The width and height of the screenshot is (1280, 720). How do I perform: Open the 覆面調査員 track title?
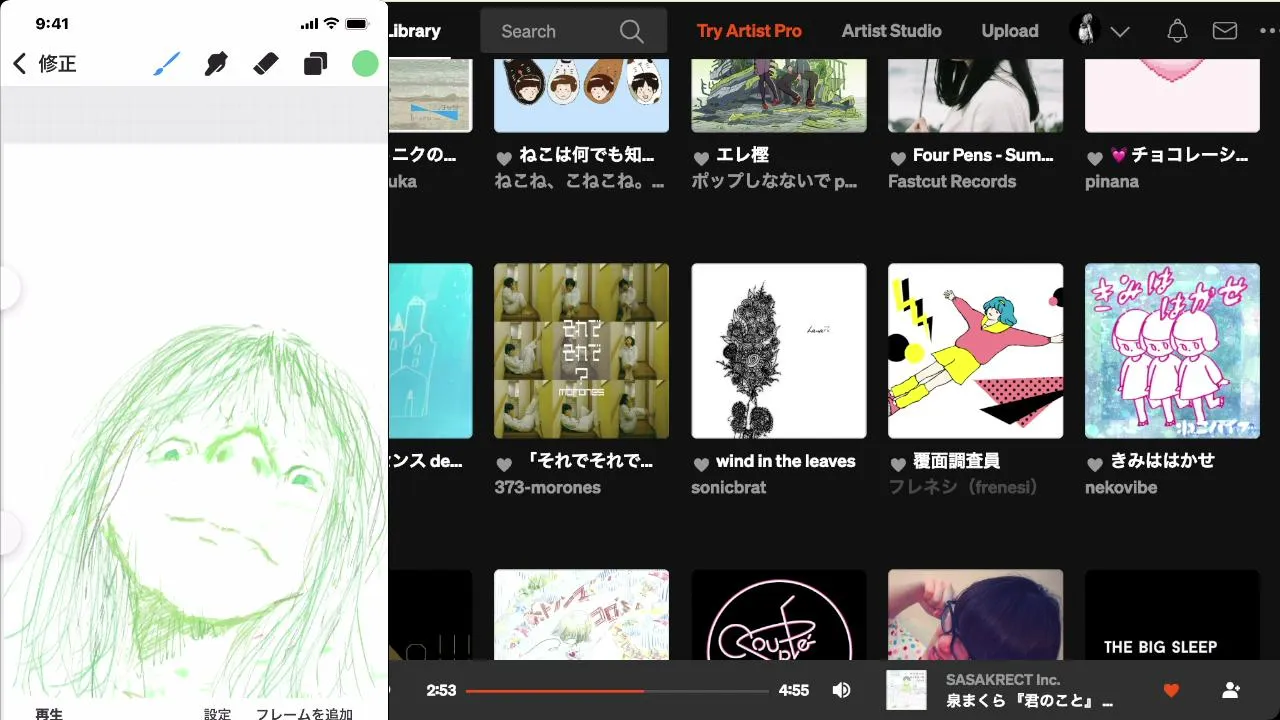(957, 461)
